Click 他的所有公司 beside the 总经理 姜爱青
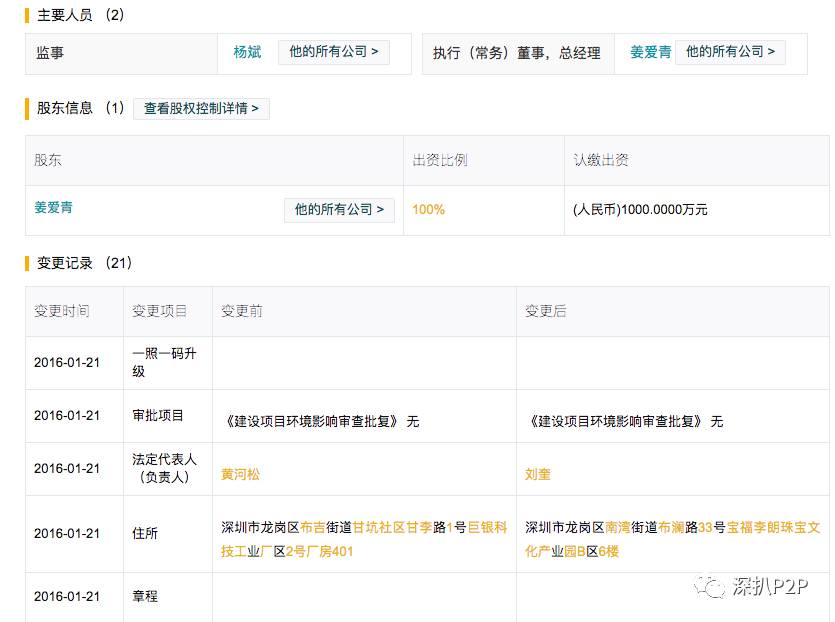 coord(730,52)
